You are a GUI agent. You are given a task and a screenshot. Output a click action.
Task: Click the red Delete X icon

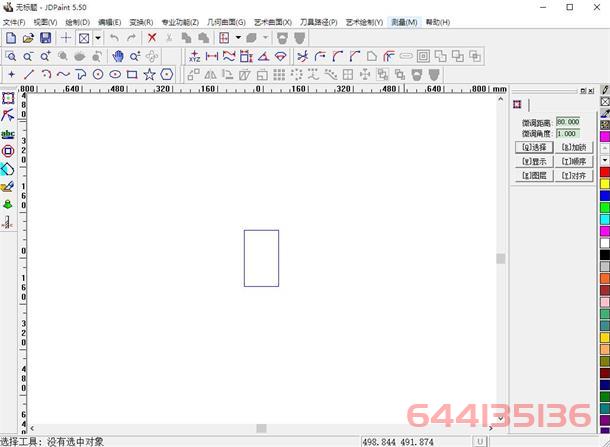(x=152, y=38)
